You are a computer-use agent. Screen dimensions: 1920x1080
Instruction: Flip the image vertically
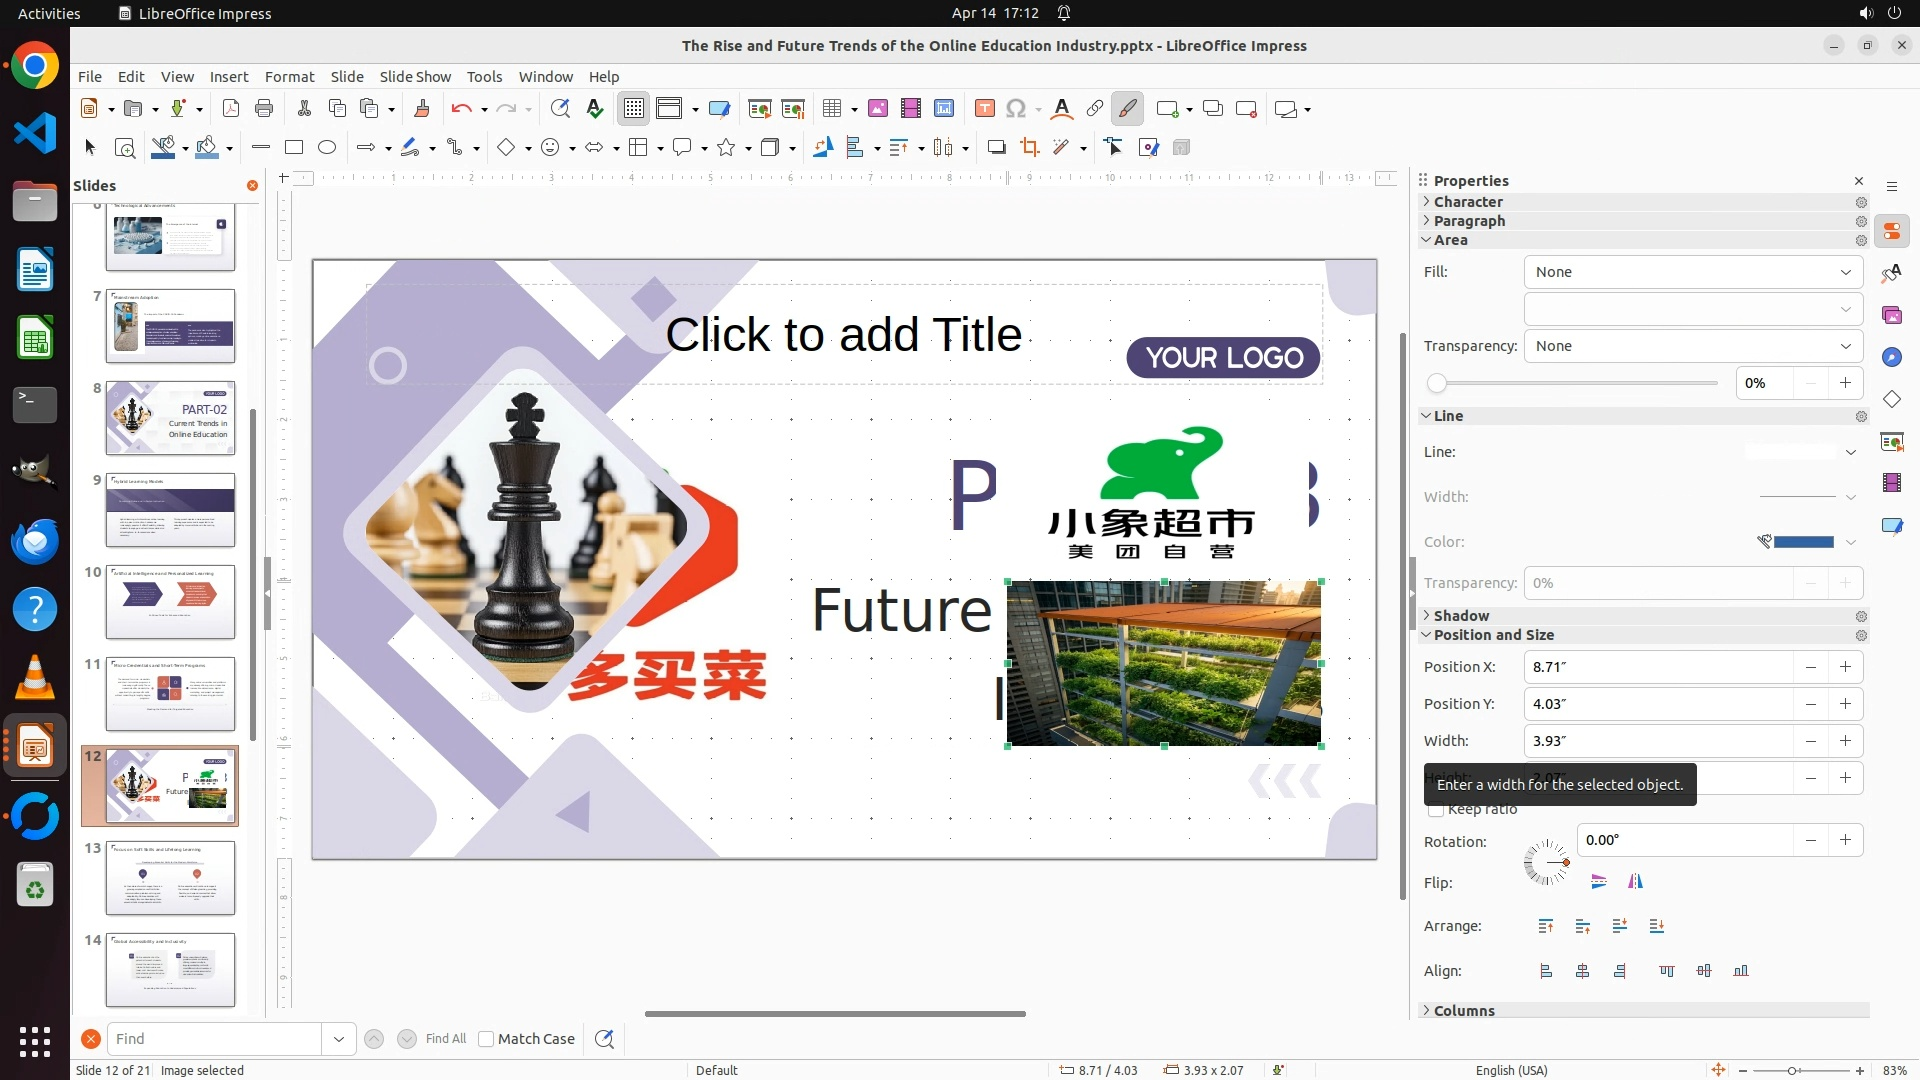click(x=1598, y=882)
